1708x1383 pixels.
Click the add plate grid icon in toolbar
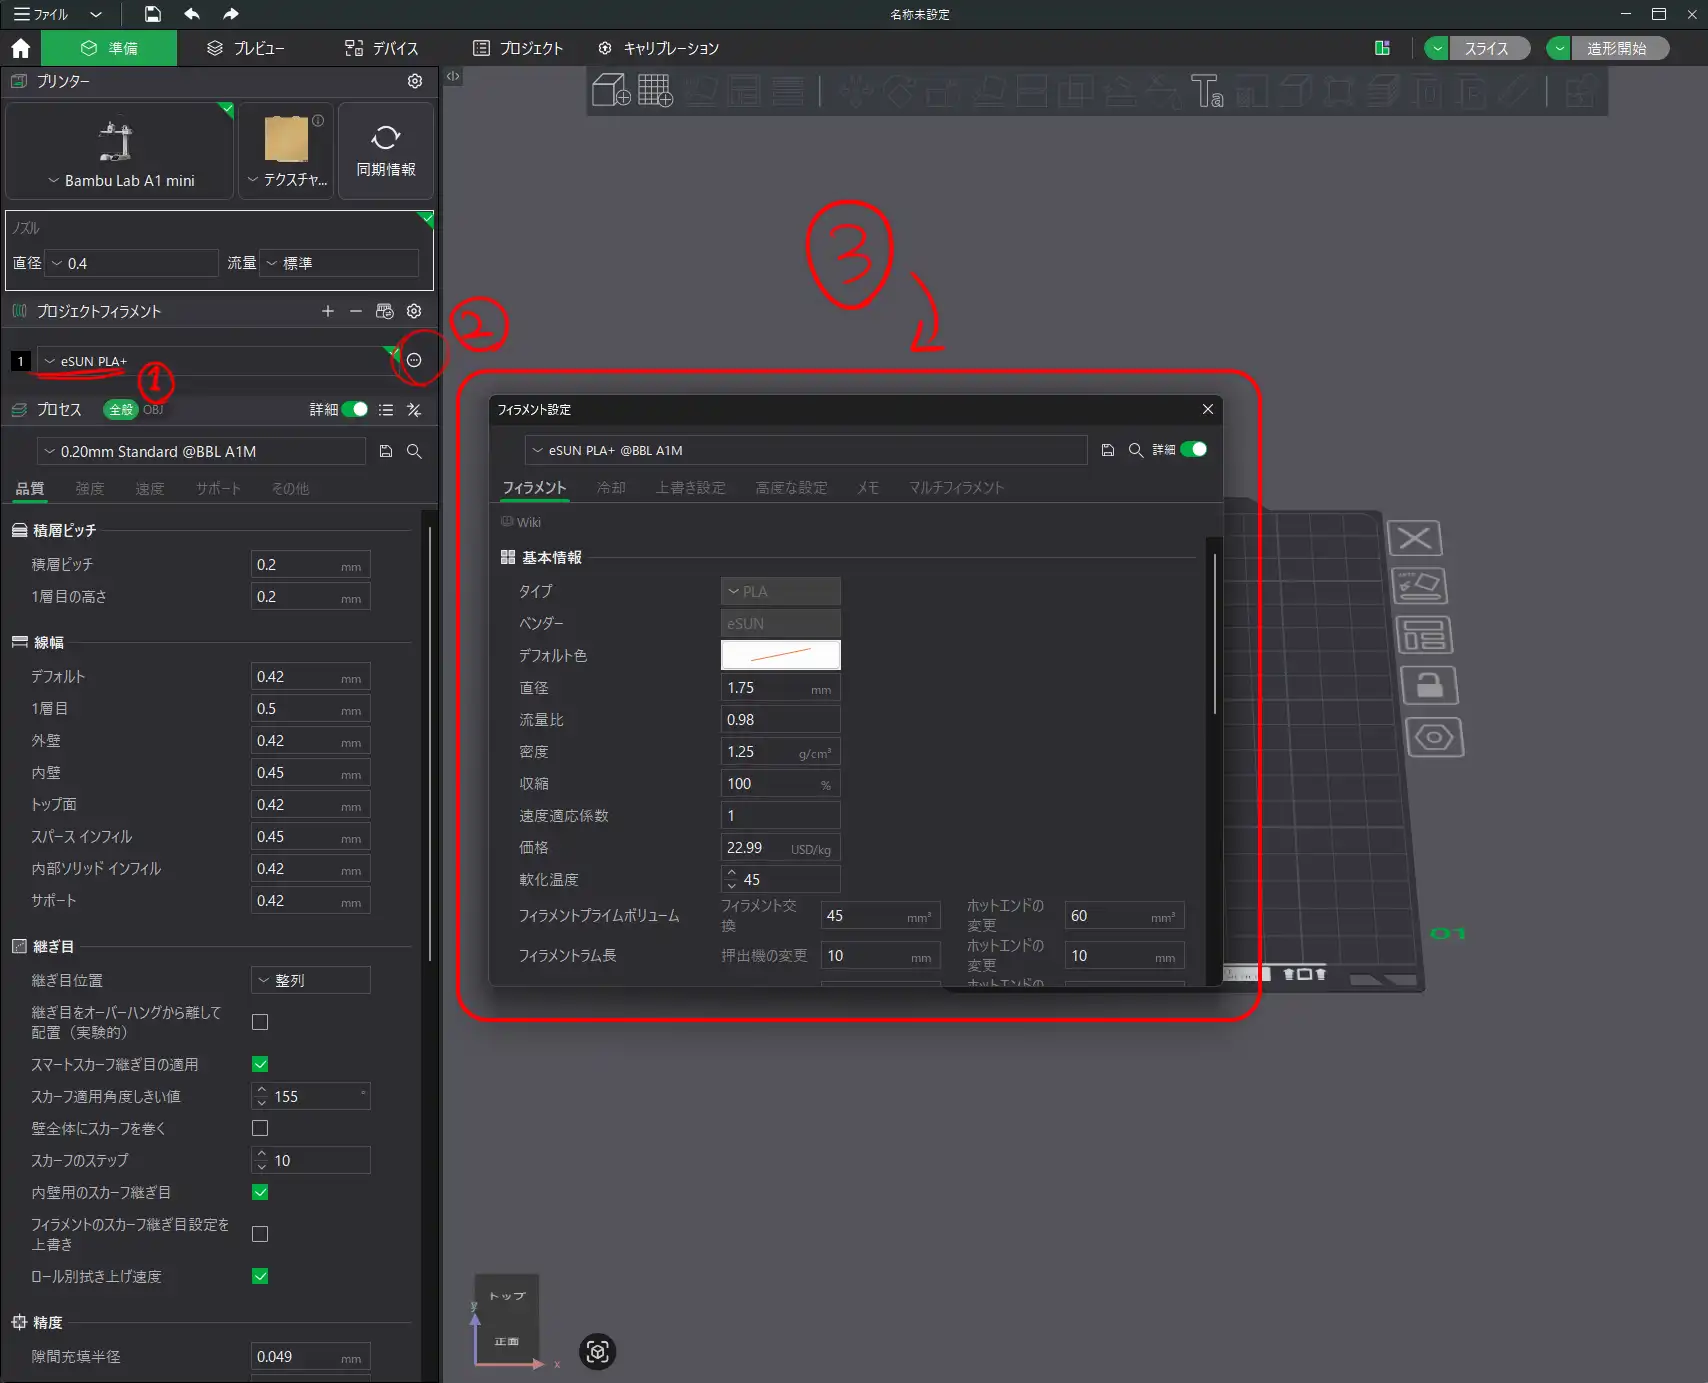click(655, 91)
